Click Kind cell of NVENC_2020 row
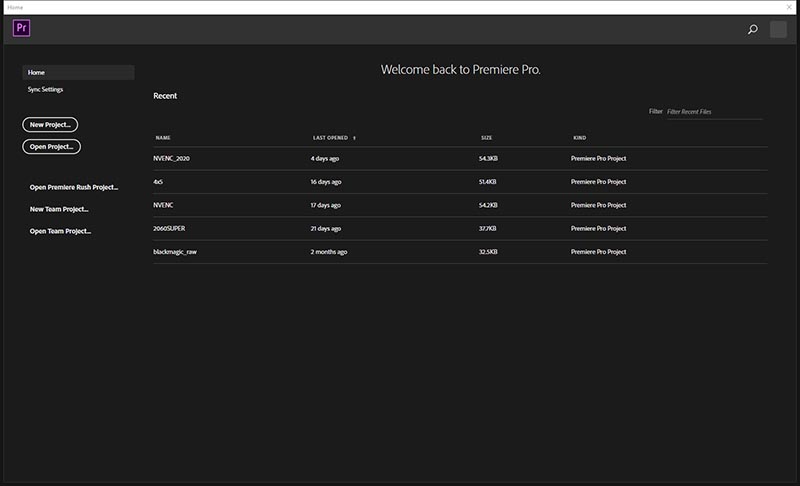 [598, 159]
